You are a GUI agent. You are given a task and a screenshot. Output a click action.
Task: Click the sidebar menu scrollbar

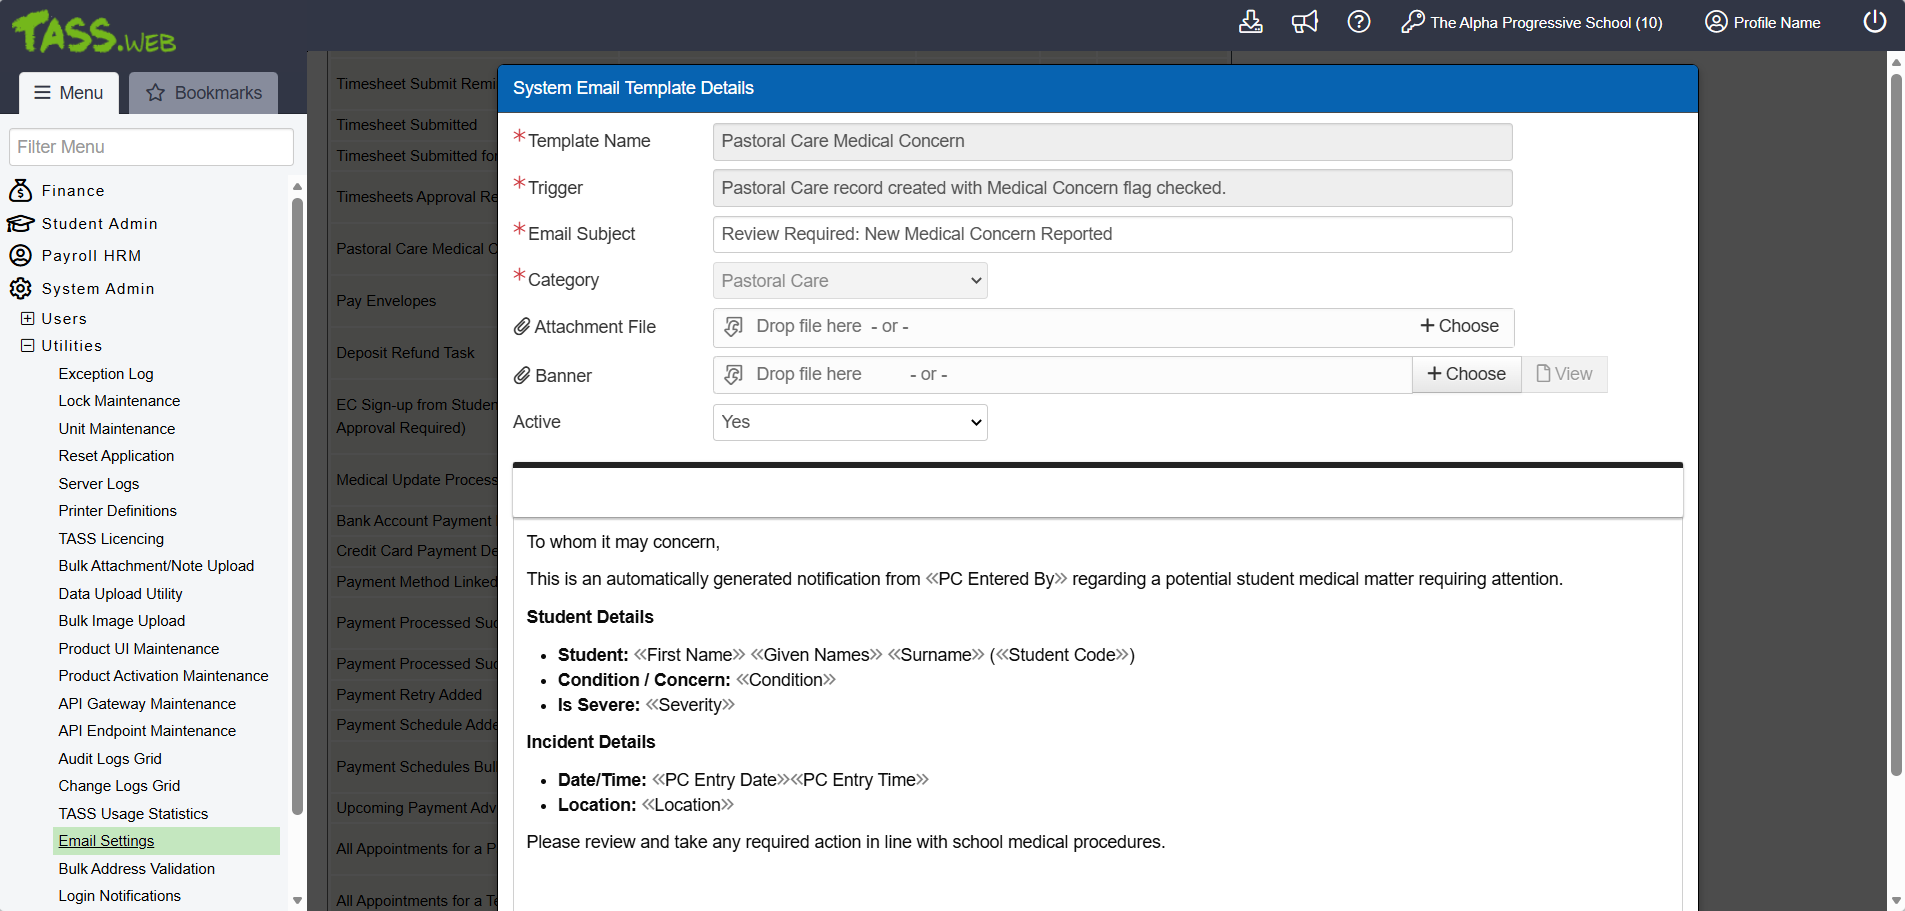pos(297,505)
